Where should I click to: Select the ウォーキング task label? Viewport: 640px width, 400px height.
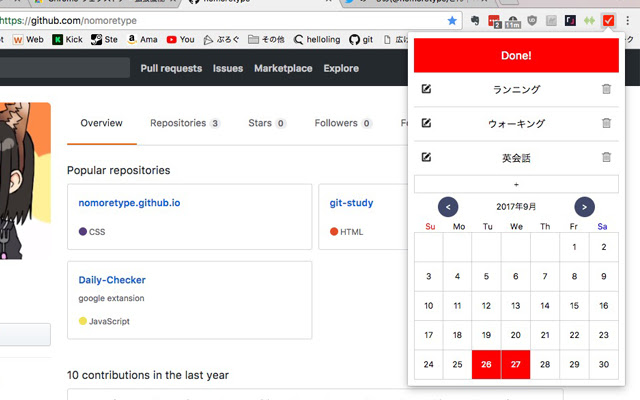tap(516, 124)
